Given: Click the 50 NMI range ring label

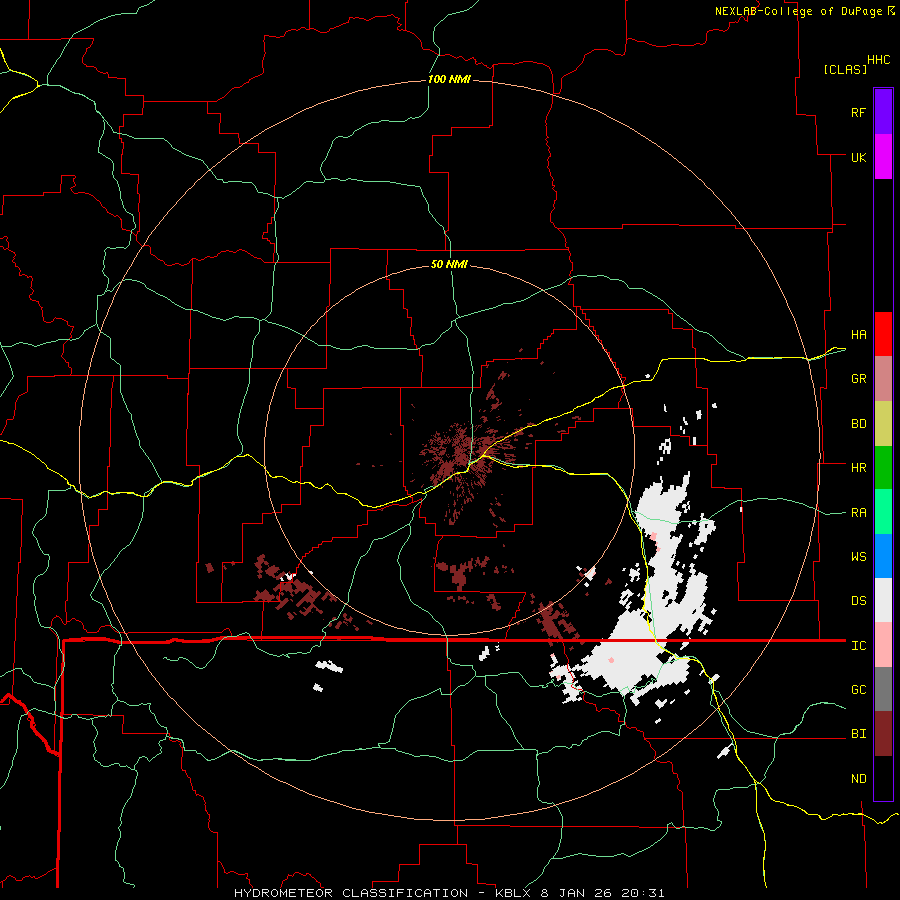Looking at the screenshot, I should [x=449, y=265].
